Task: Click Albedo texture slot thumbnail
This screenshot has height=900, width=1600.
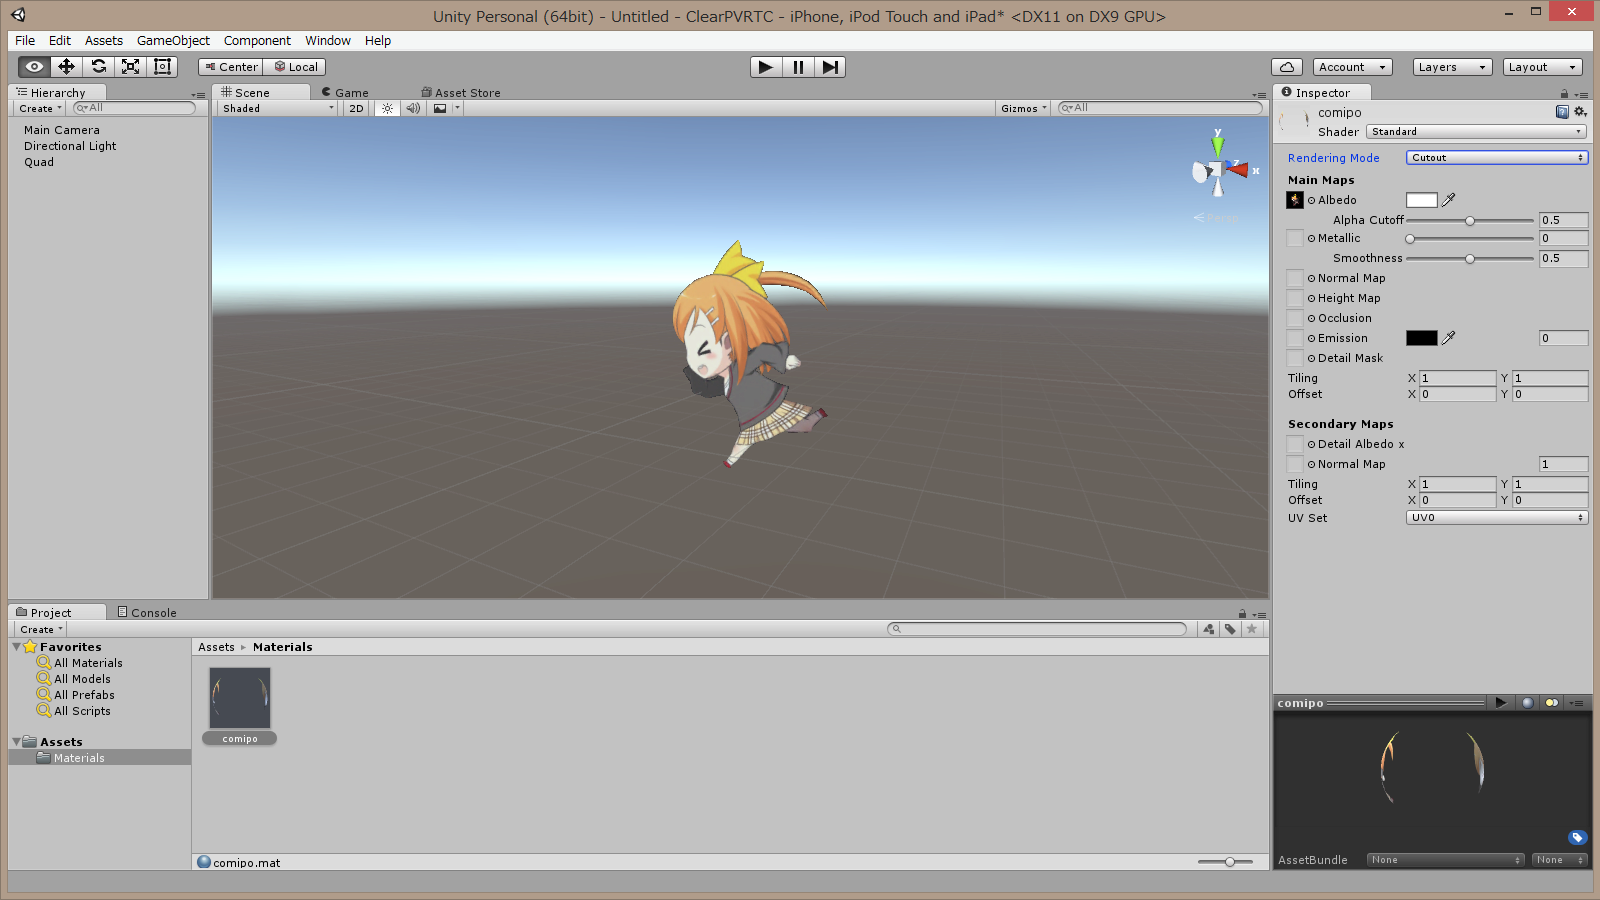Action: point(1295,200)
